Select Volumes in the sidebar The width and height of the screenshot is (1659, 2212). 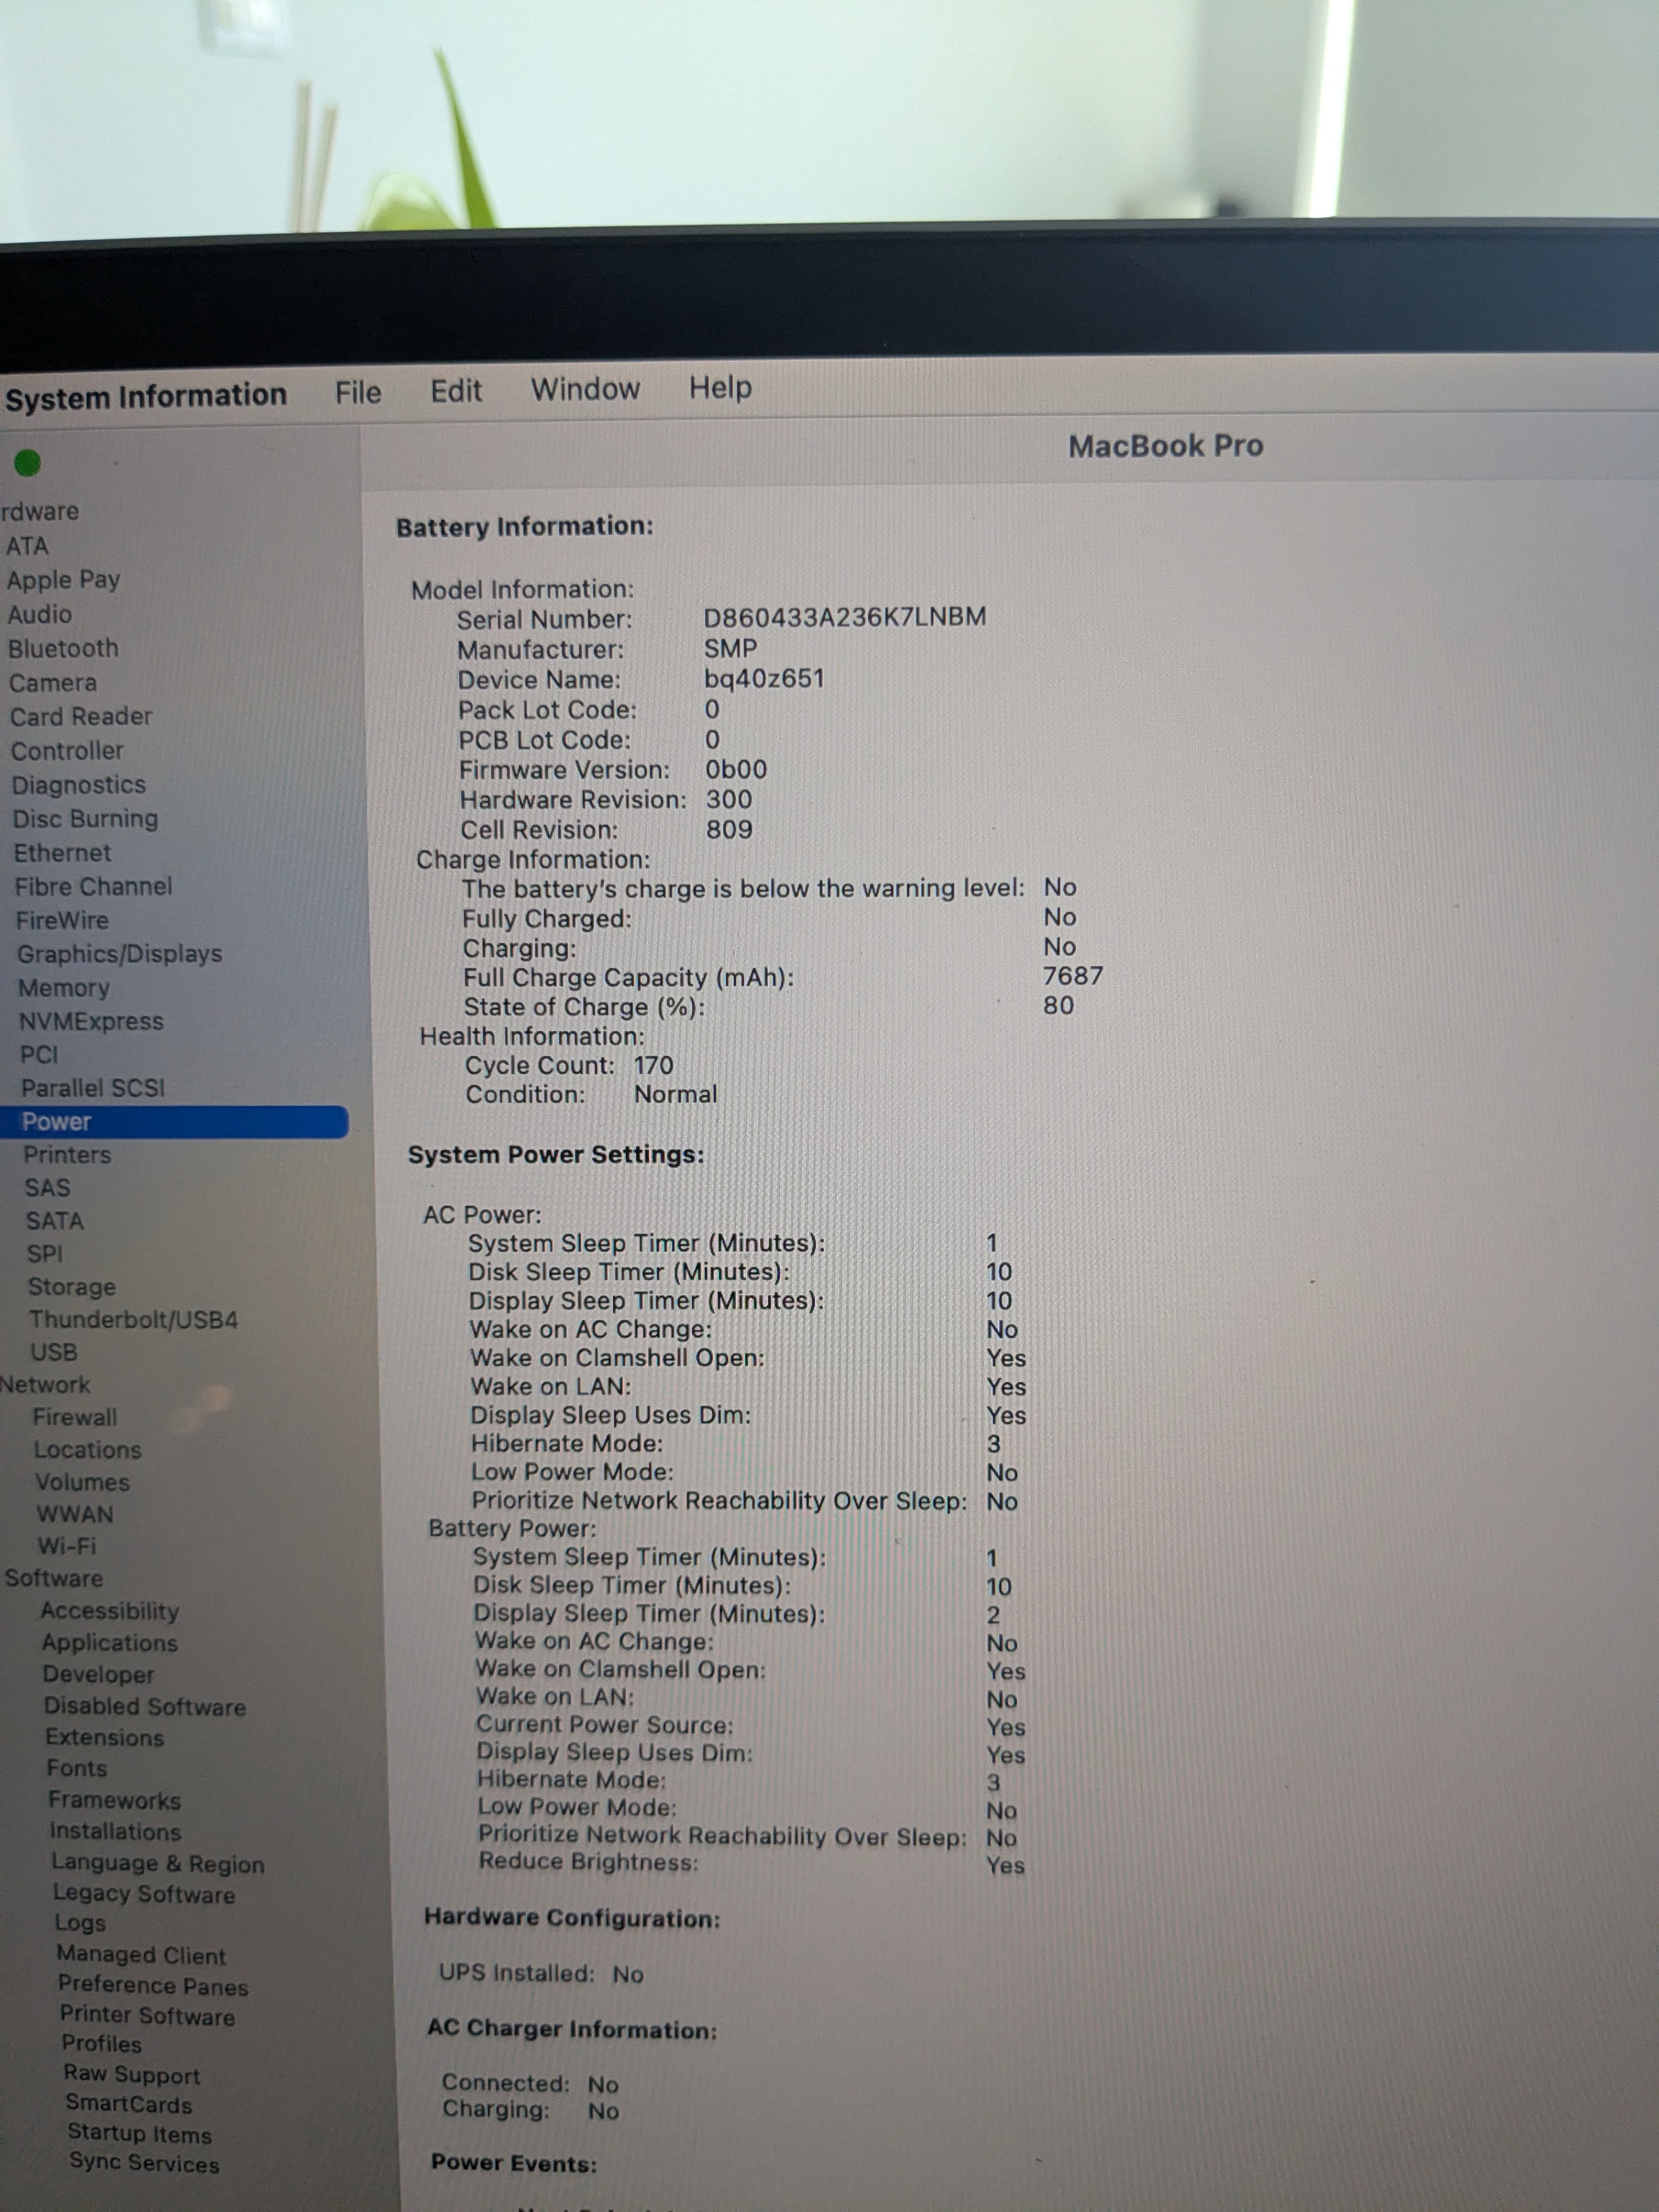click(x=82, y=1482)
